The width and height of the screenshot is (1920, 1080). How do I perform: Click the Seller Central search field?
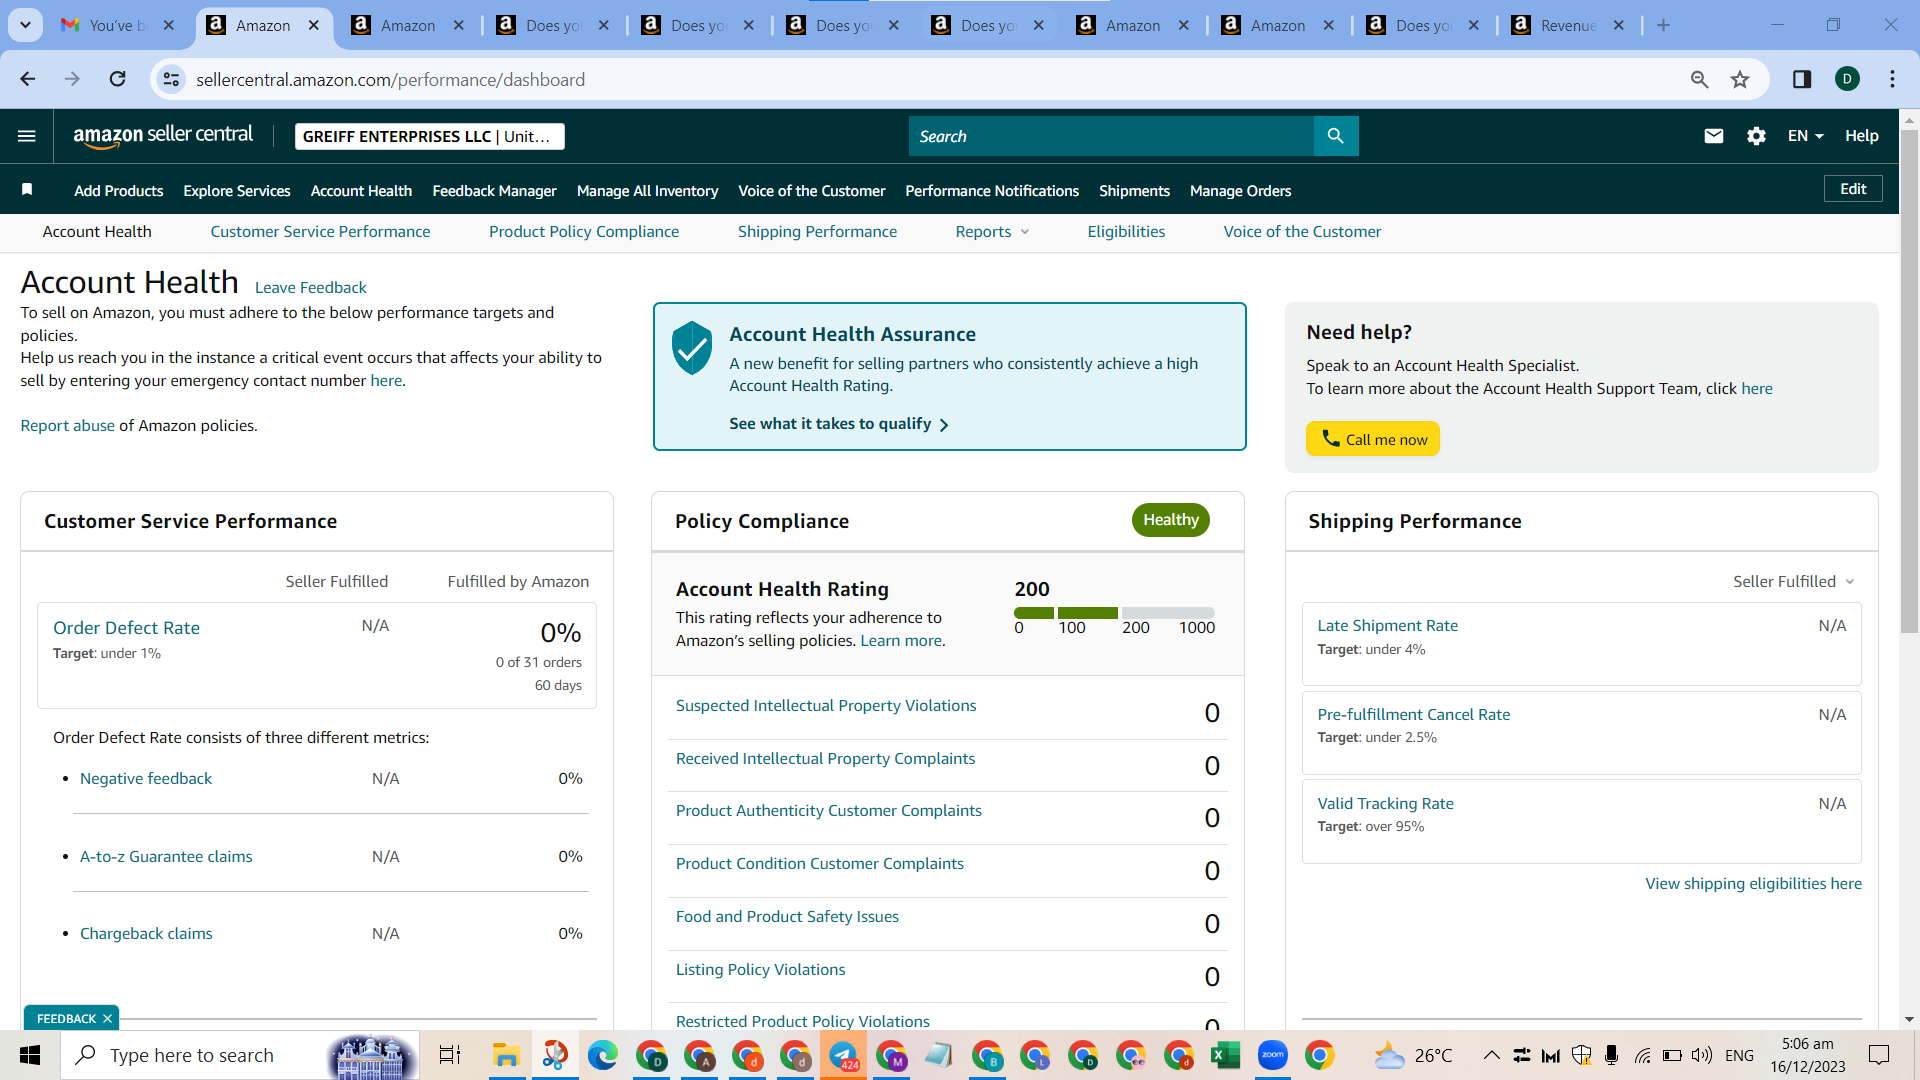[x=1111, y=136]
